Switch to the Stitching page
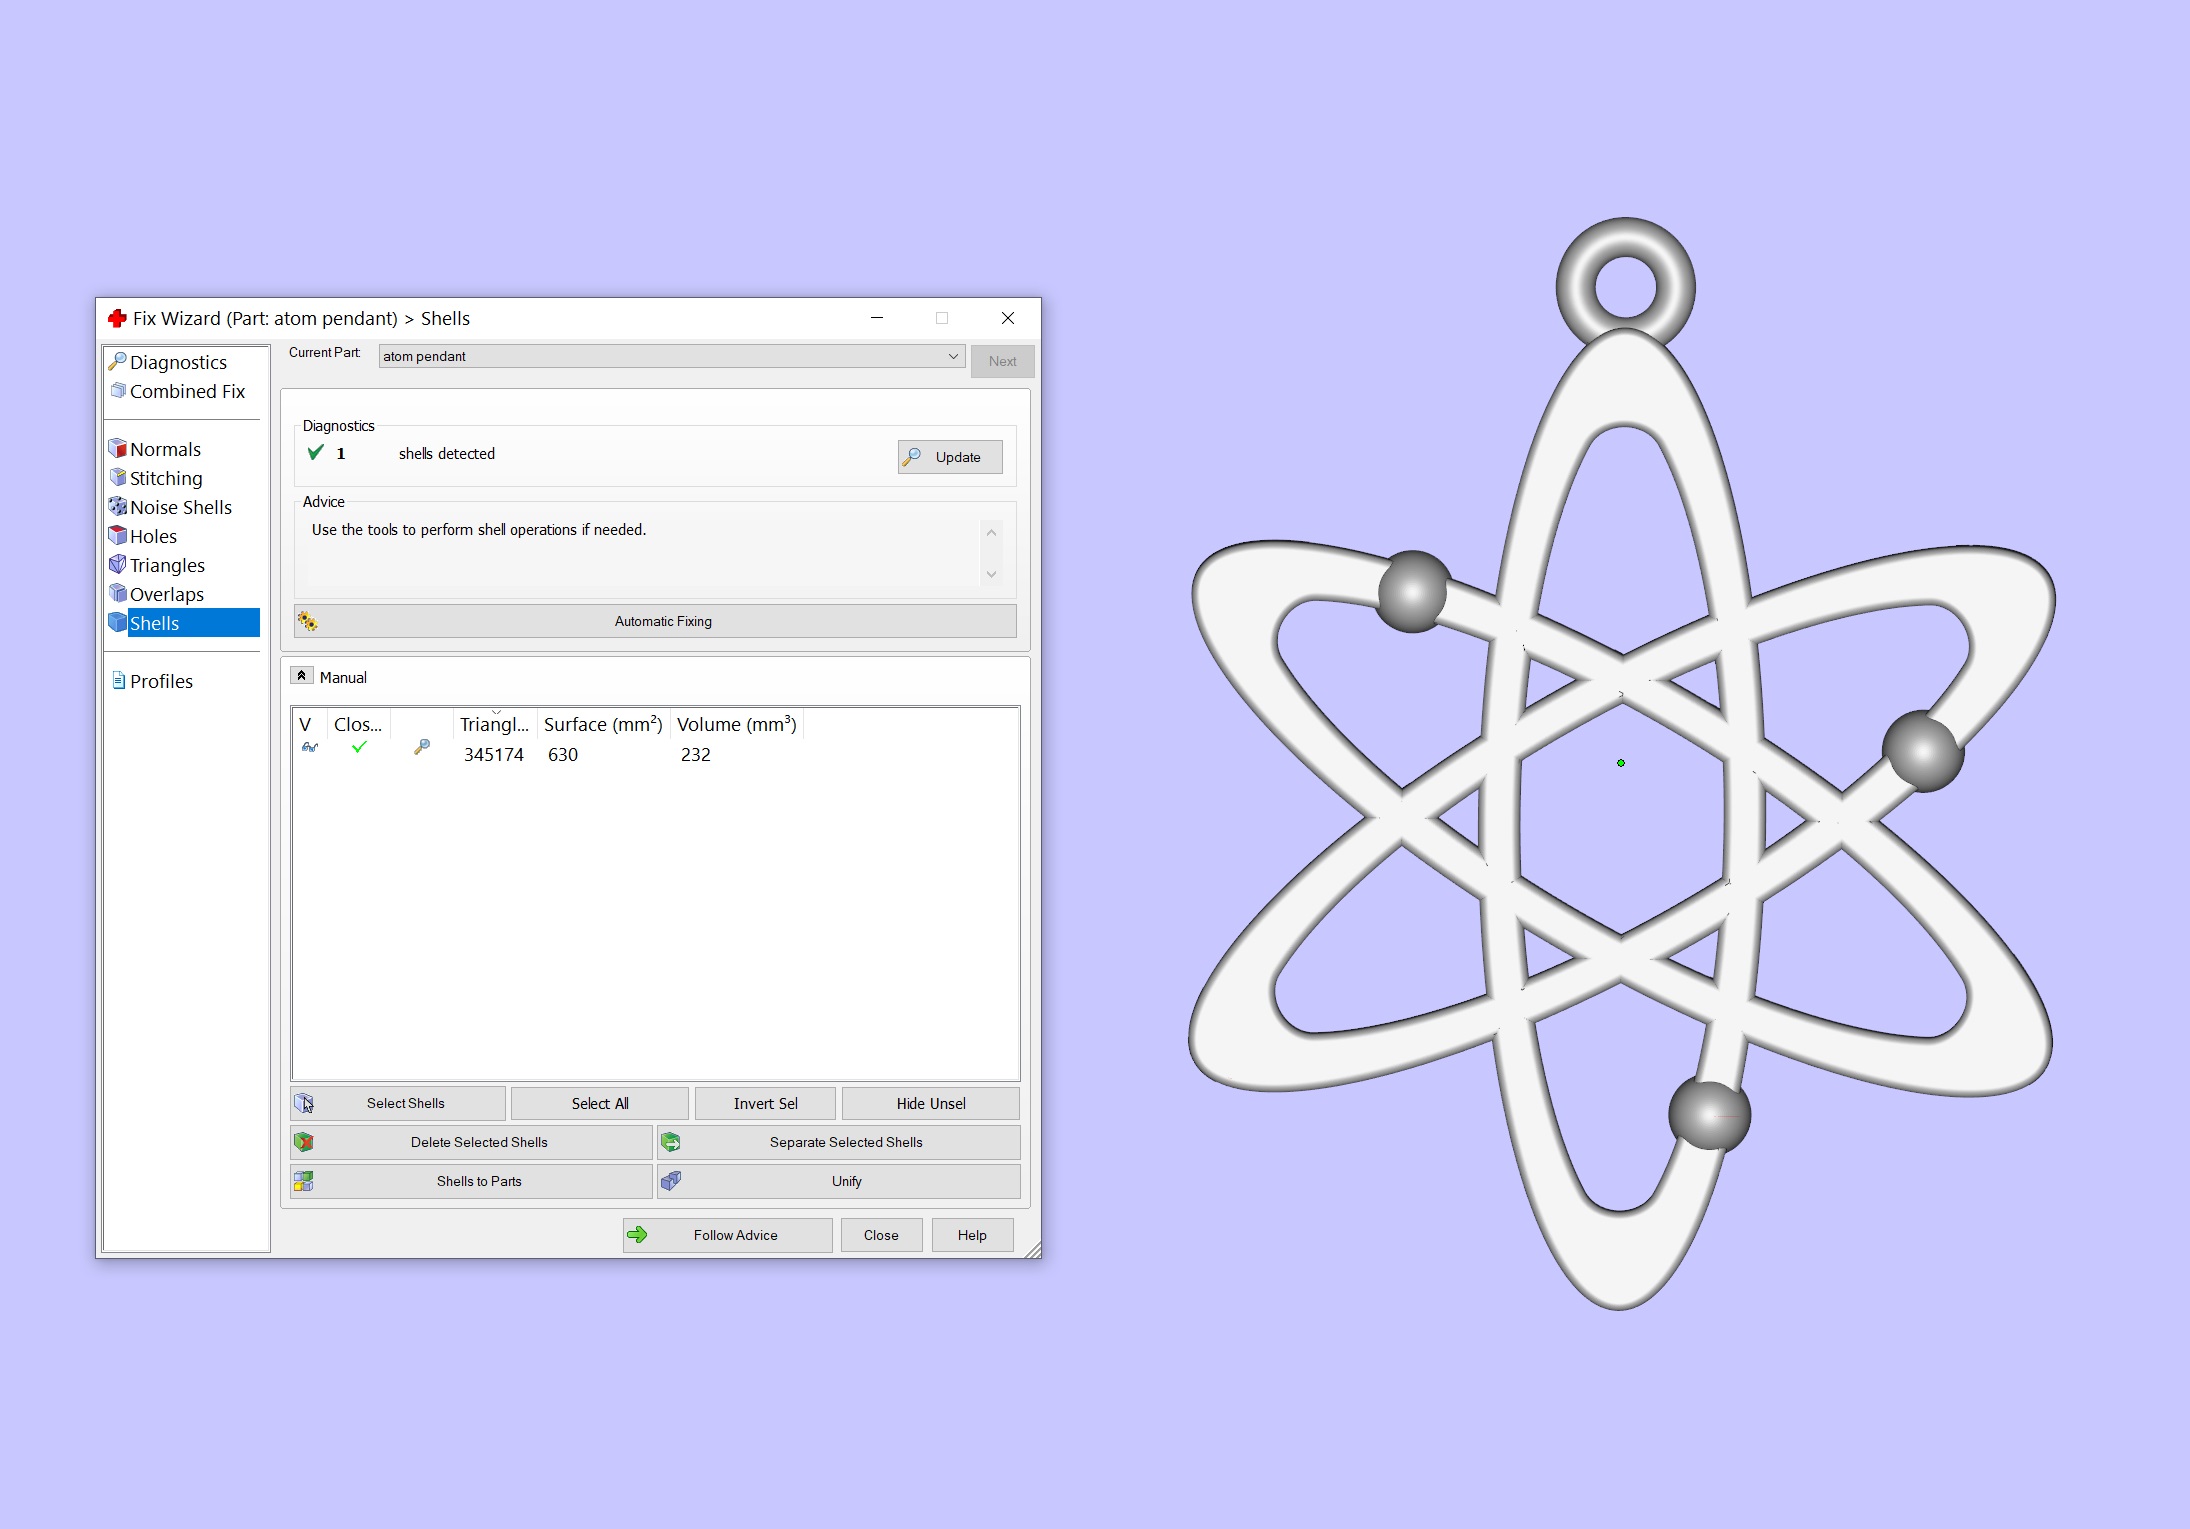This screenshot has width=2190, height=1529. [166, 478]
